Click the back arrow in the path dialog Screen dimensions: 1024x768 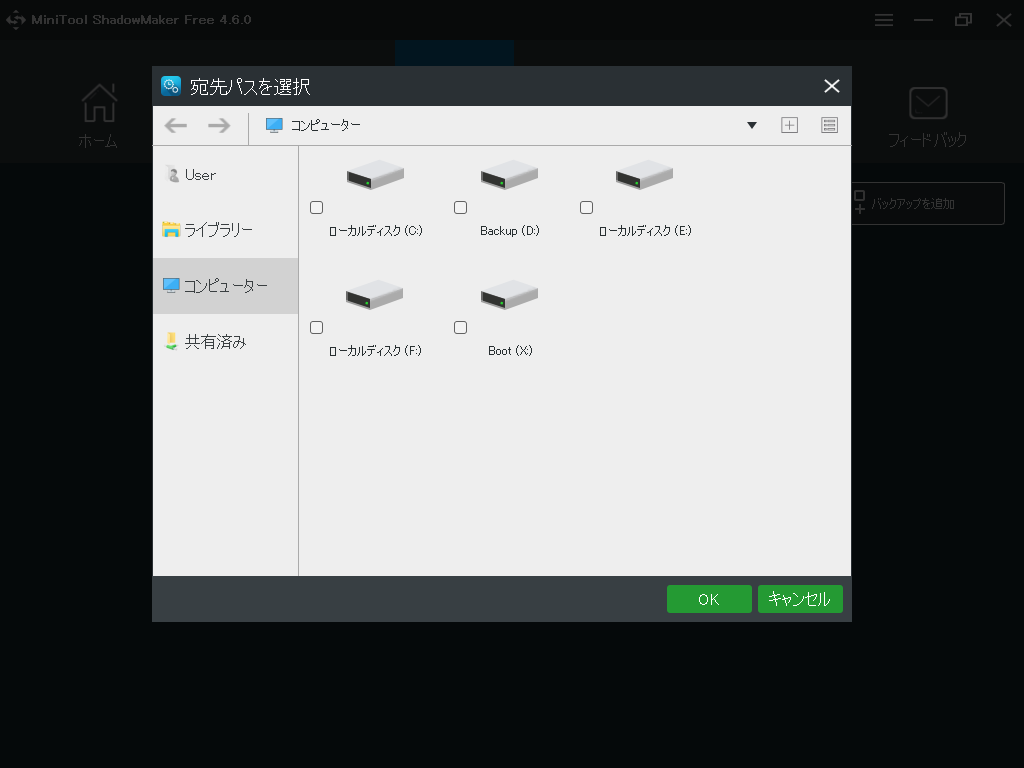[x=176, y=125]
